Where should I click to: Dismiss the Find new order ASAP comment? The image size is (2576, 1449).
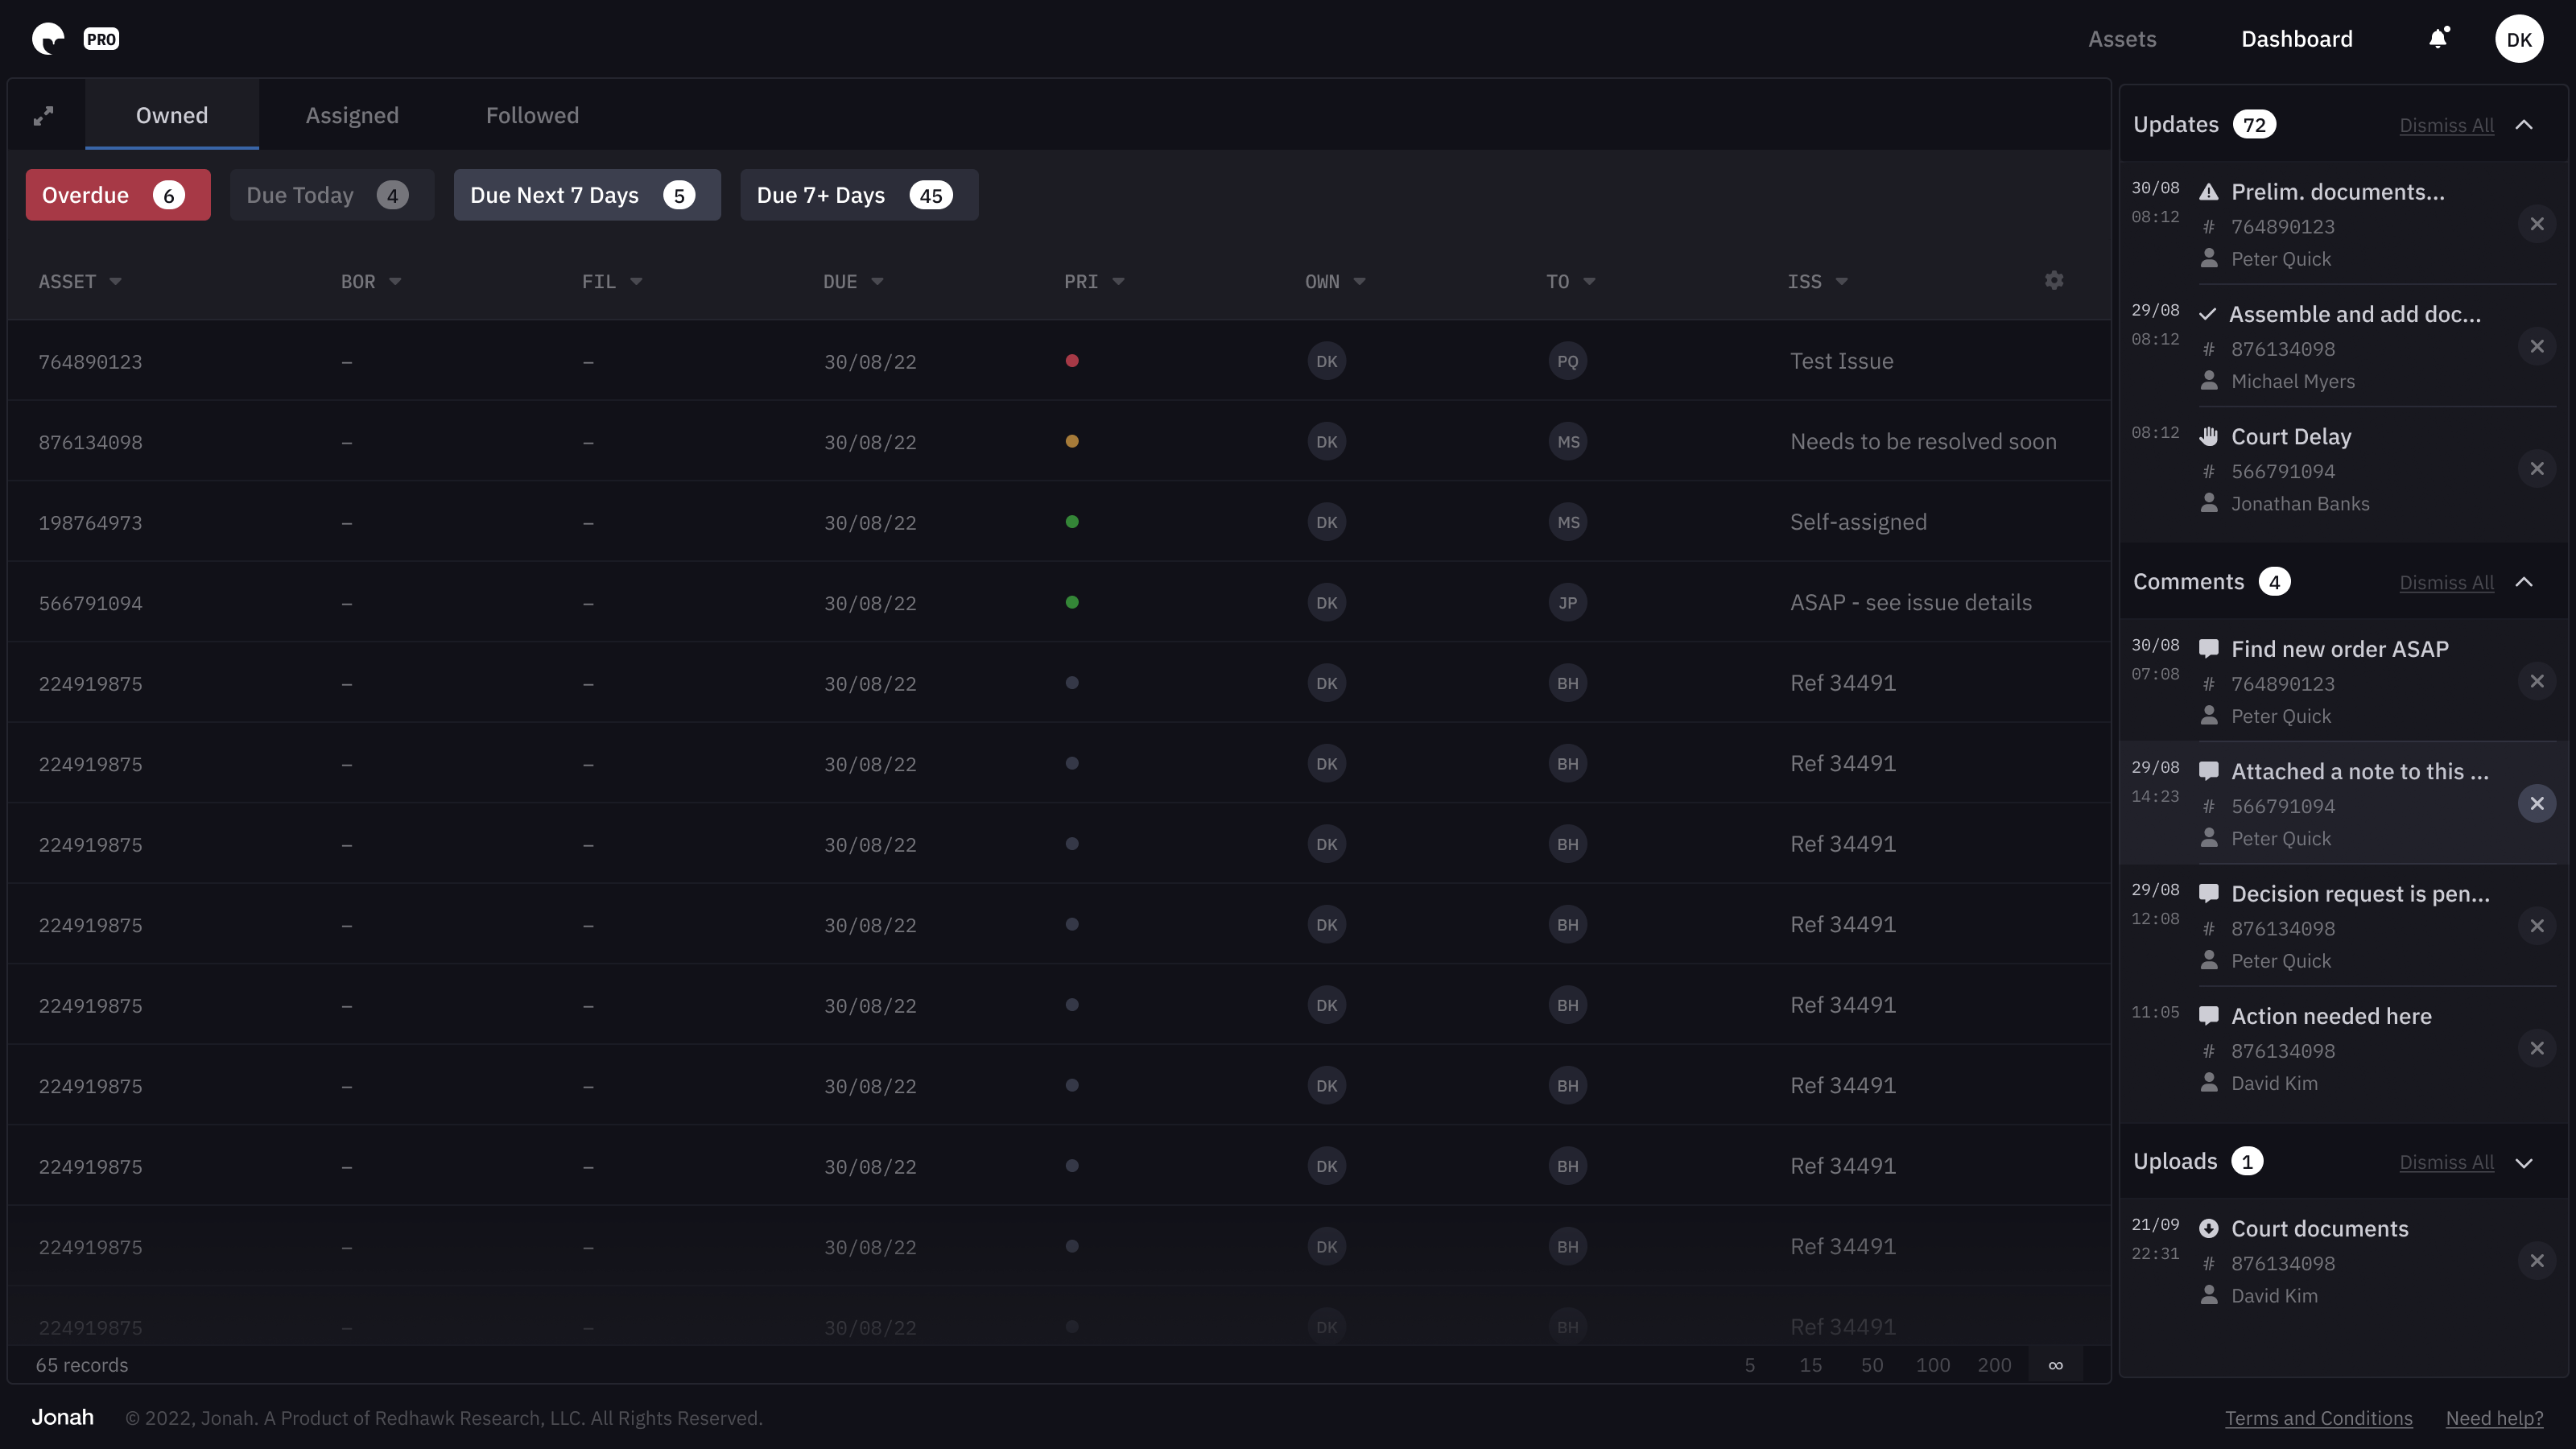[x=2536, y=682]
